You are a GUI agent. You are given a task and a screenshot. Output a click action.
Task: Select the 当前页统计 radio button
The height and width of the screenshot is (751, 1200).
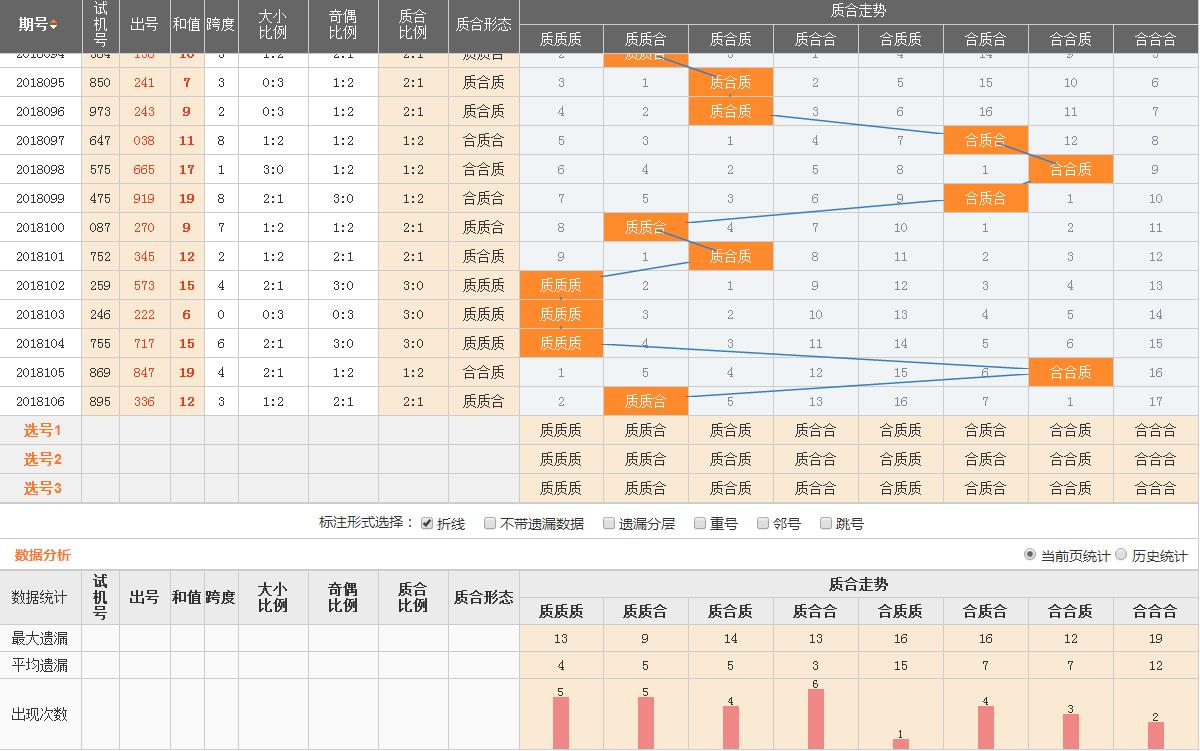tap(1030, 555)
